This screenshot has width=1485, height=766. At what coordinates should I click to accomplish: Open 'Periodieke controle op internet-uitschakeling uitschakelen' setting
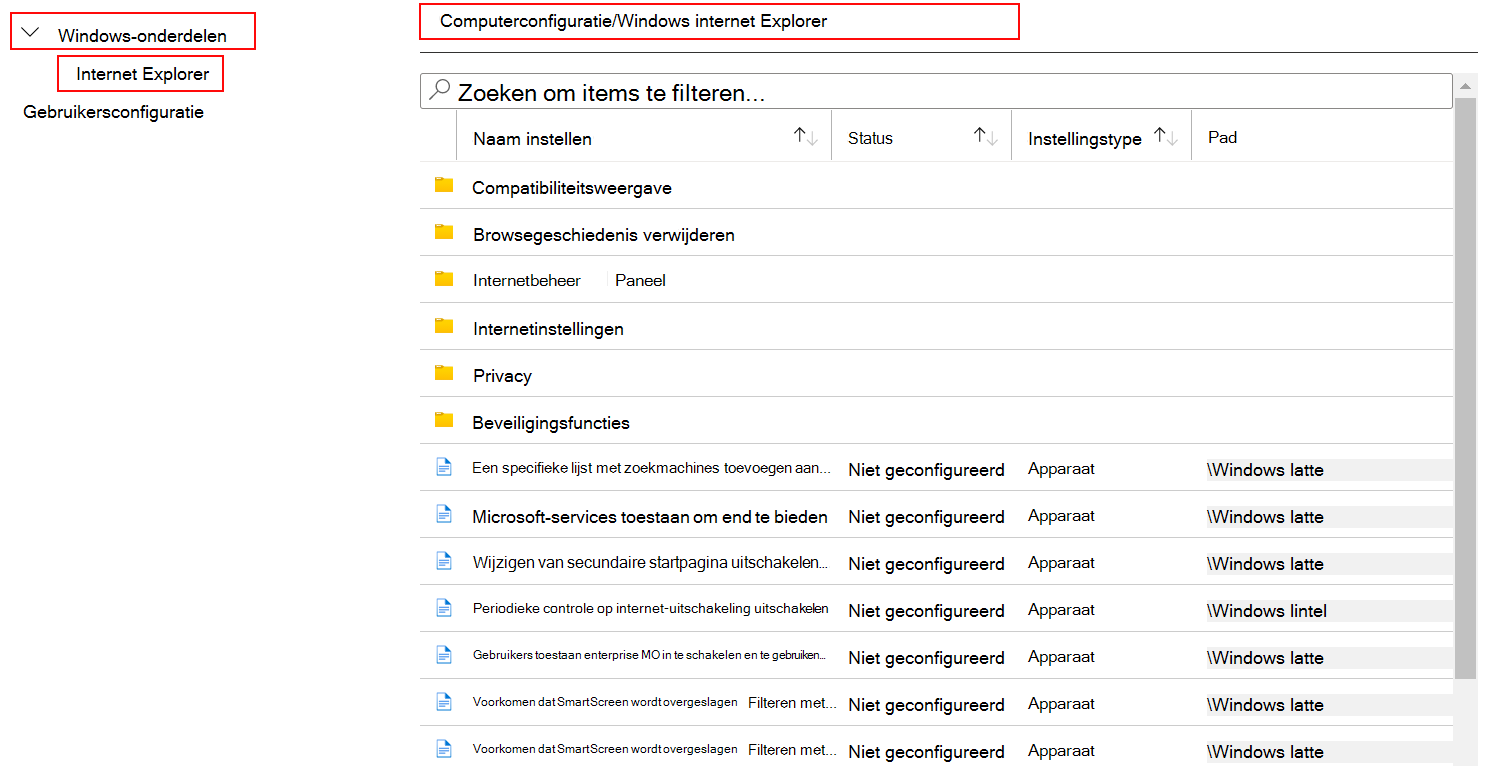pos(651,609)
